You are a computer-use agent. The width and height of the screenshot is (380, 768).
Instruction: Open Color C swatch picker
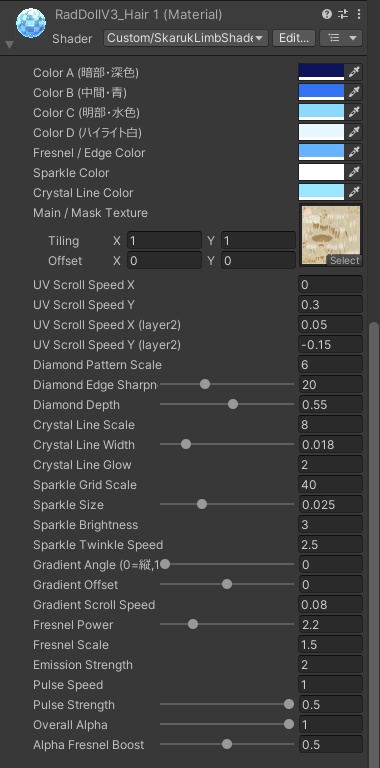[x=321, y=113]
